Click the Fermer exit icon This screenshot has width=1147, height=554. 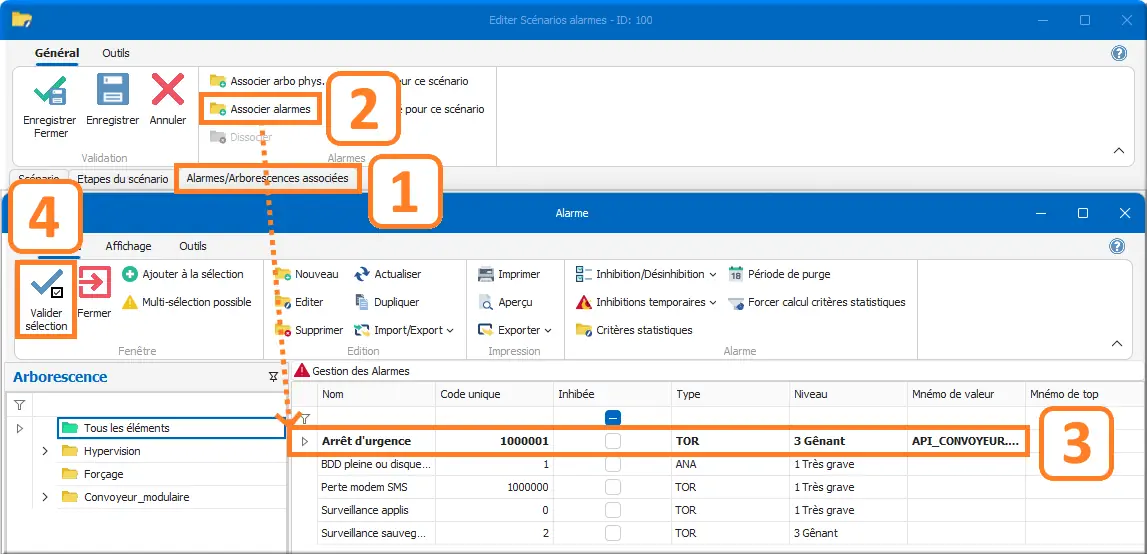(94, 284)
